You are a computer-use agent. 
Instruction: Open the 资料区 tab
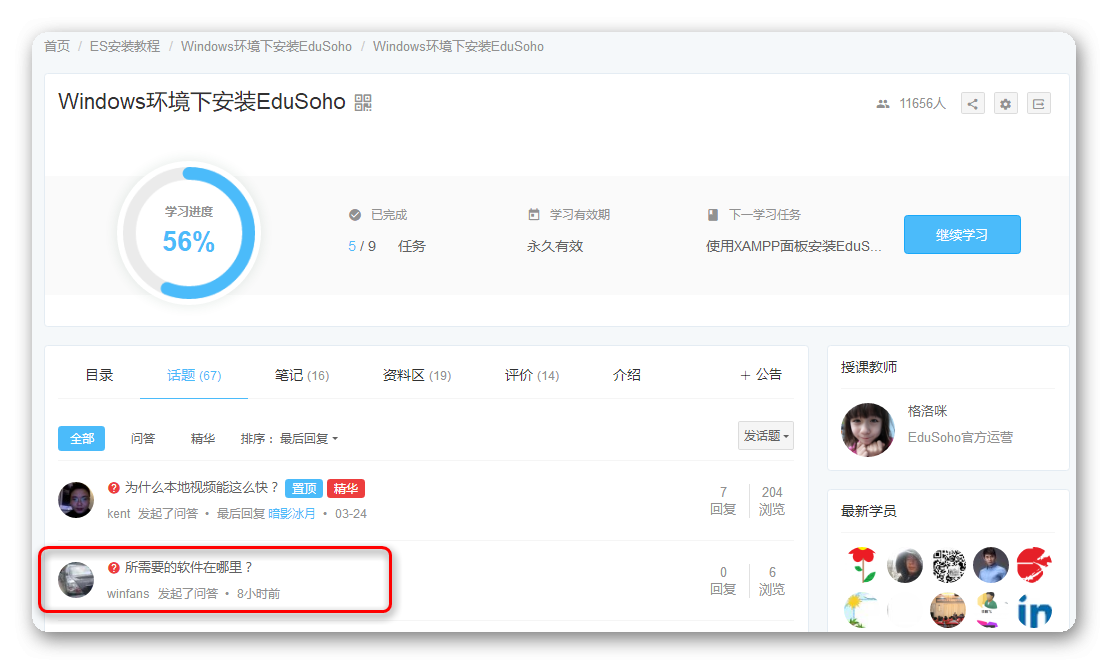(416, 375)
